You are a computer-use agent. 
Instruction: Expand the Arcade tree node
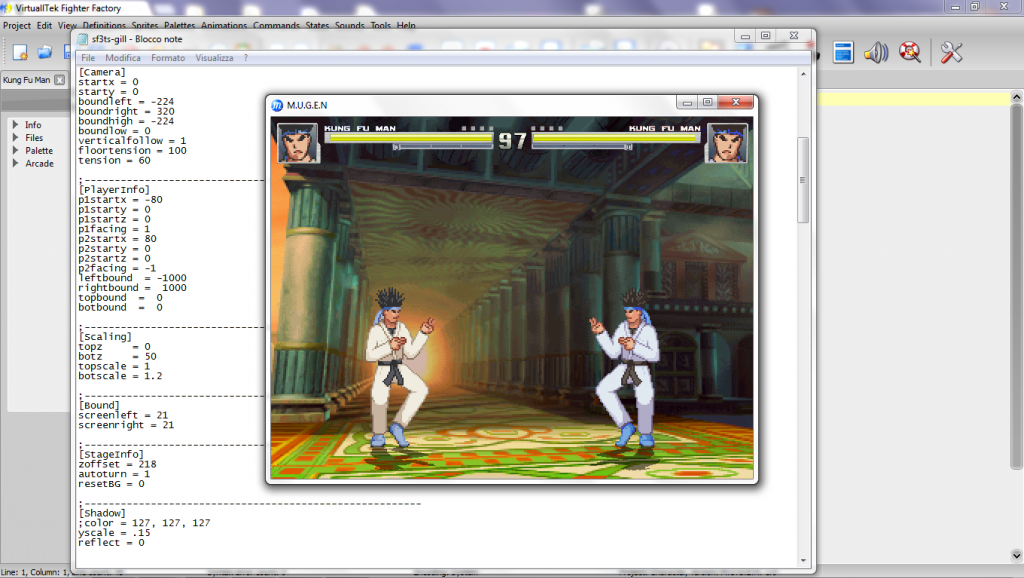pos(16,164)
